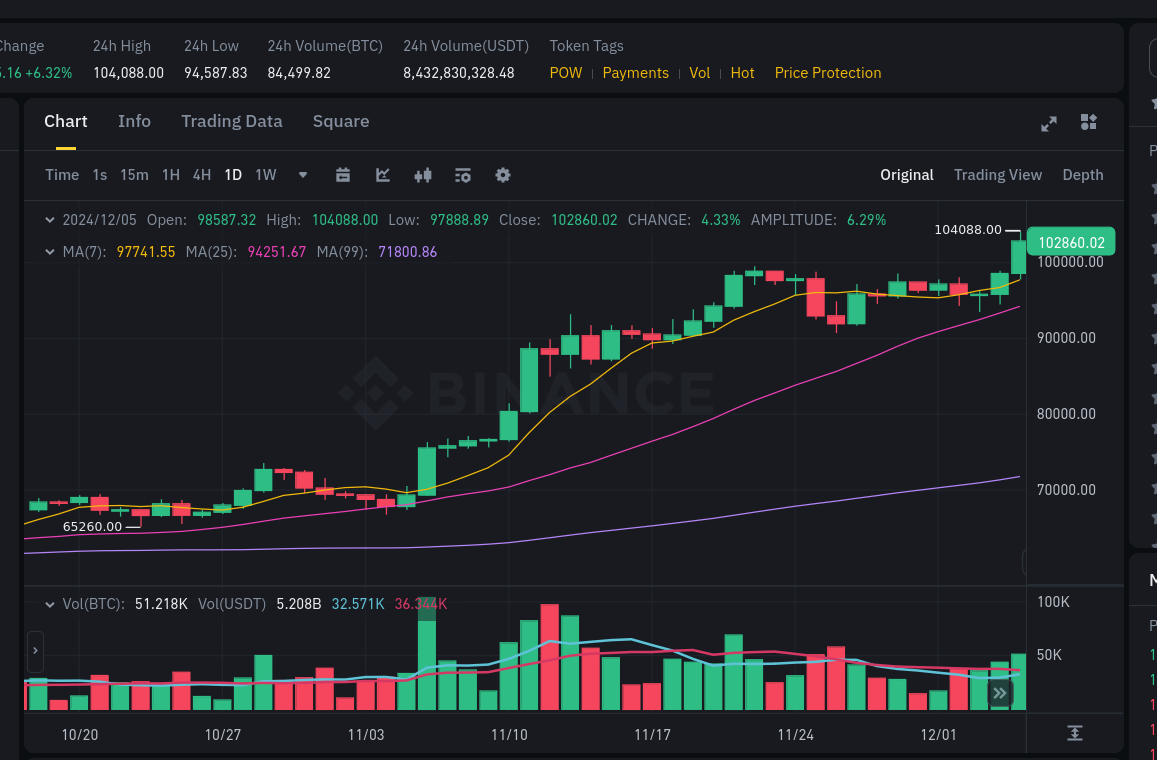
Task: Select the 1s interval
Action: coord(100,175)
